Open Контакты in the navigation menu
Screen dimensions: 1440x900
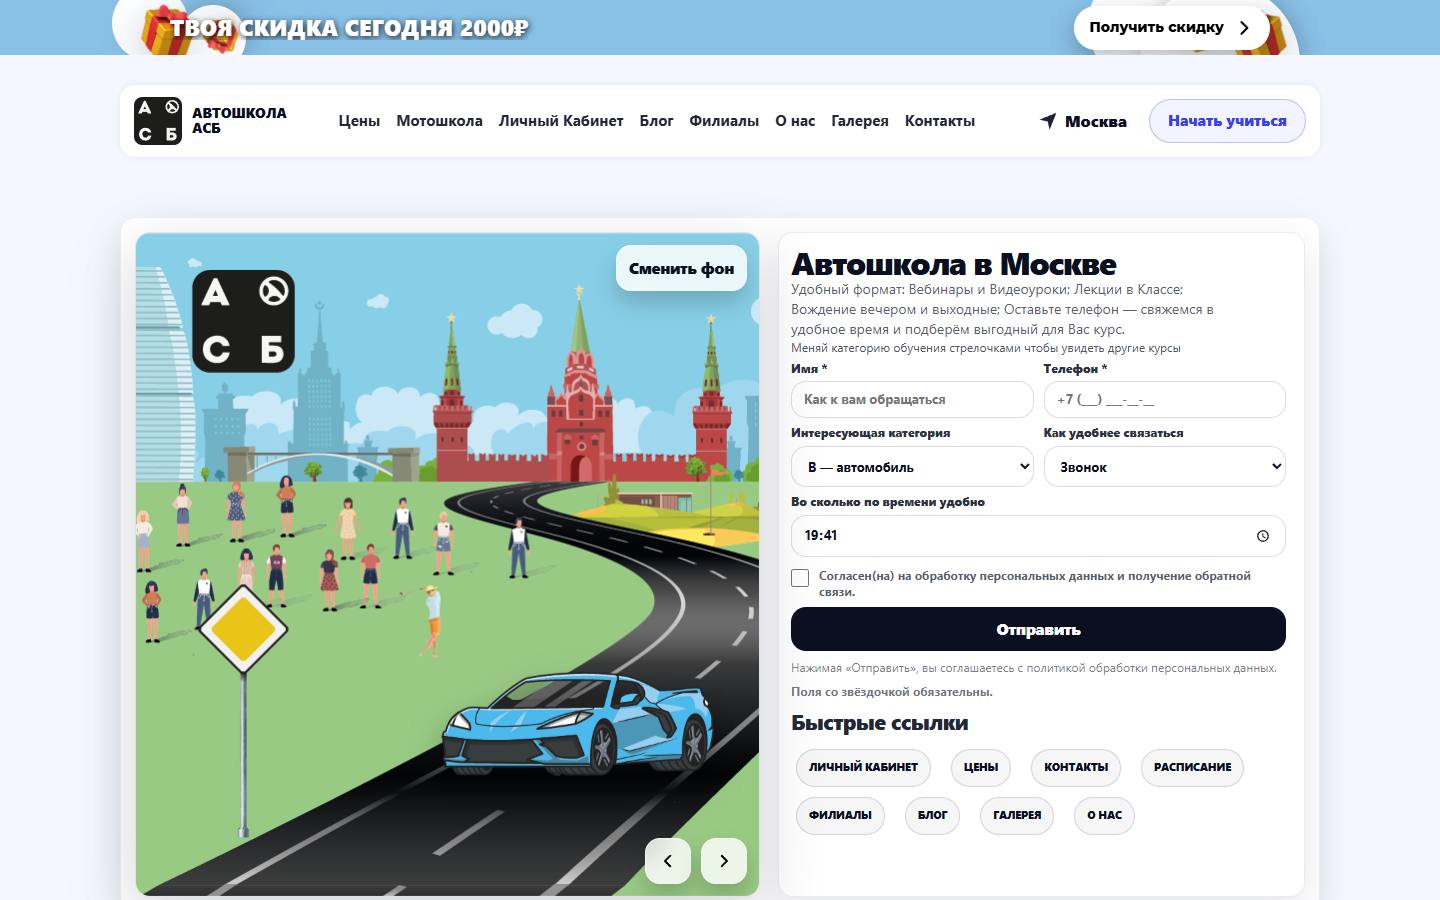click(x=940, y=121)
